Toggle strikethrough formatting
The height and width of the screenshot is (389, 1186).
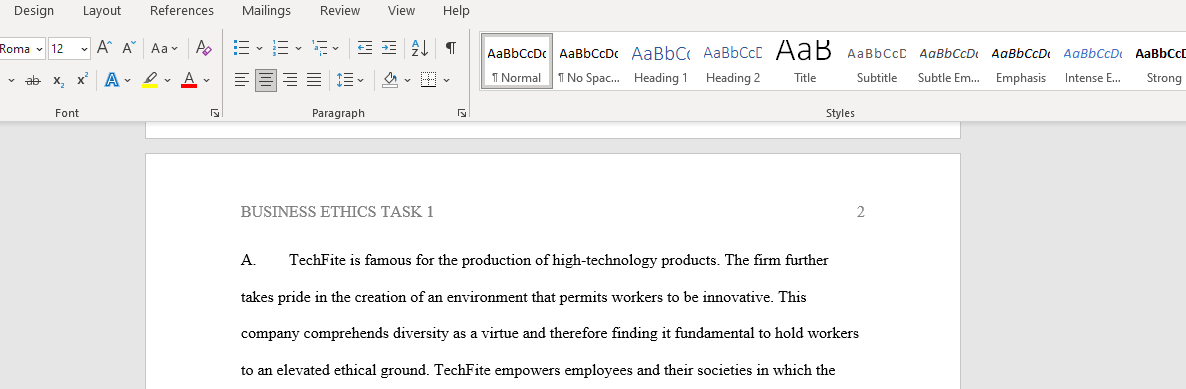click(33, 79)
